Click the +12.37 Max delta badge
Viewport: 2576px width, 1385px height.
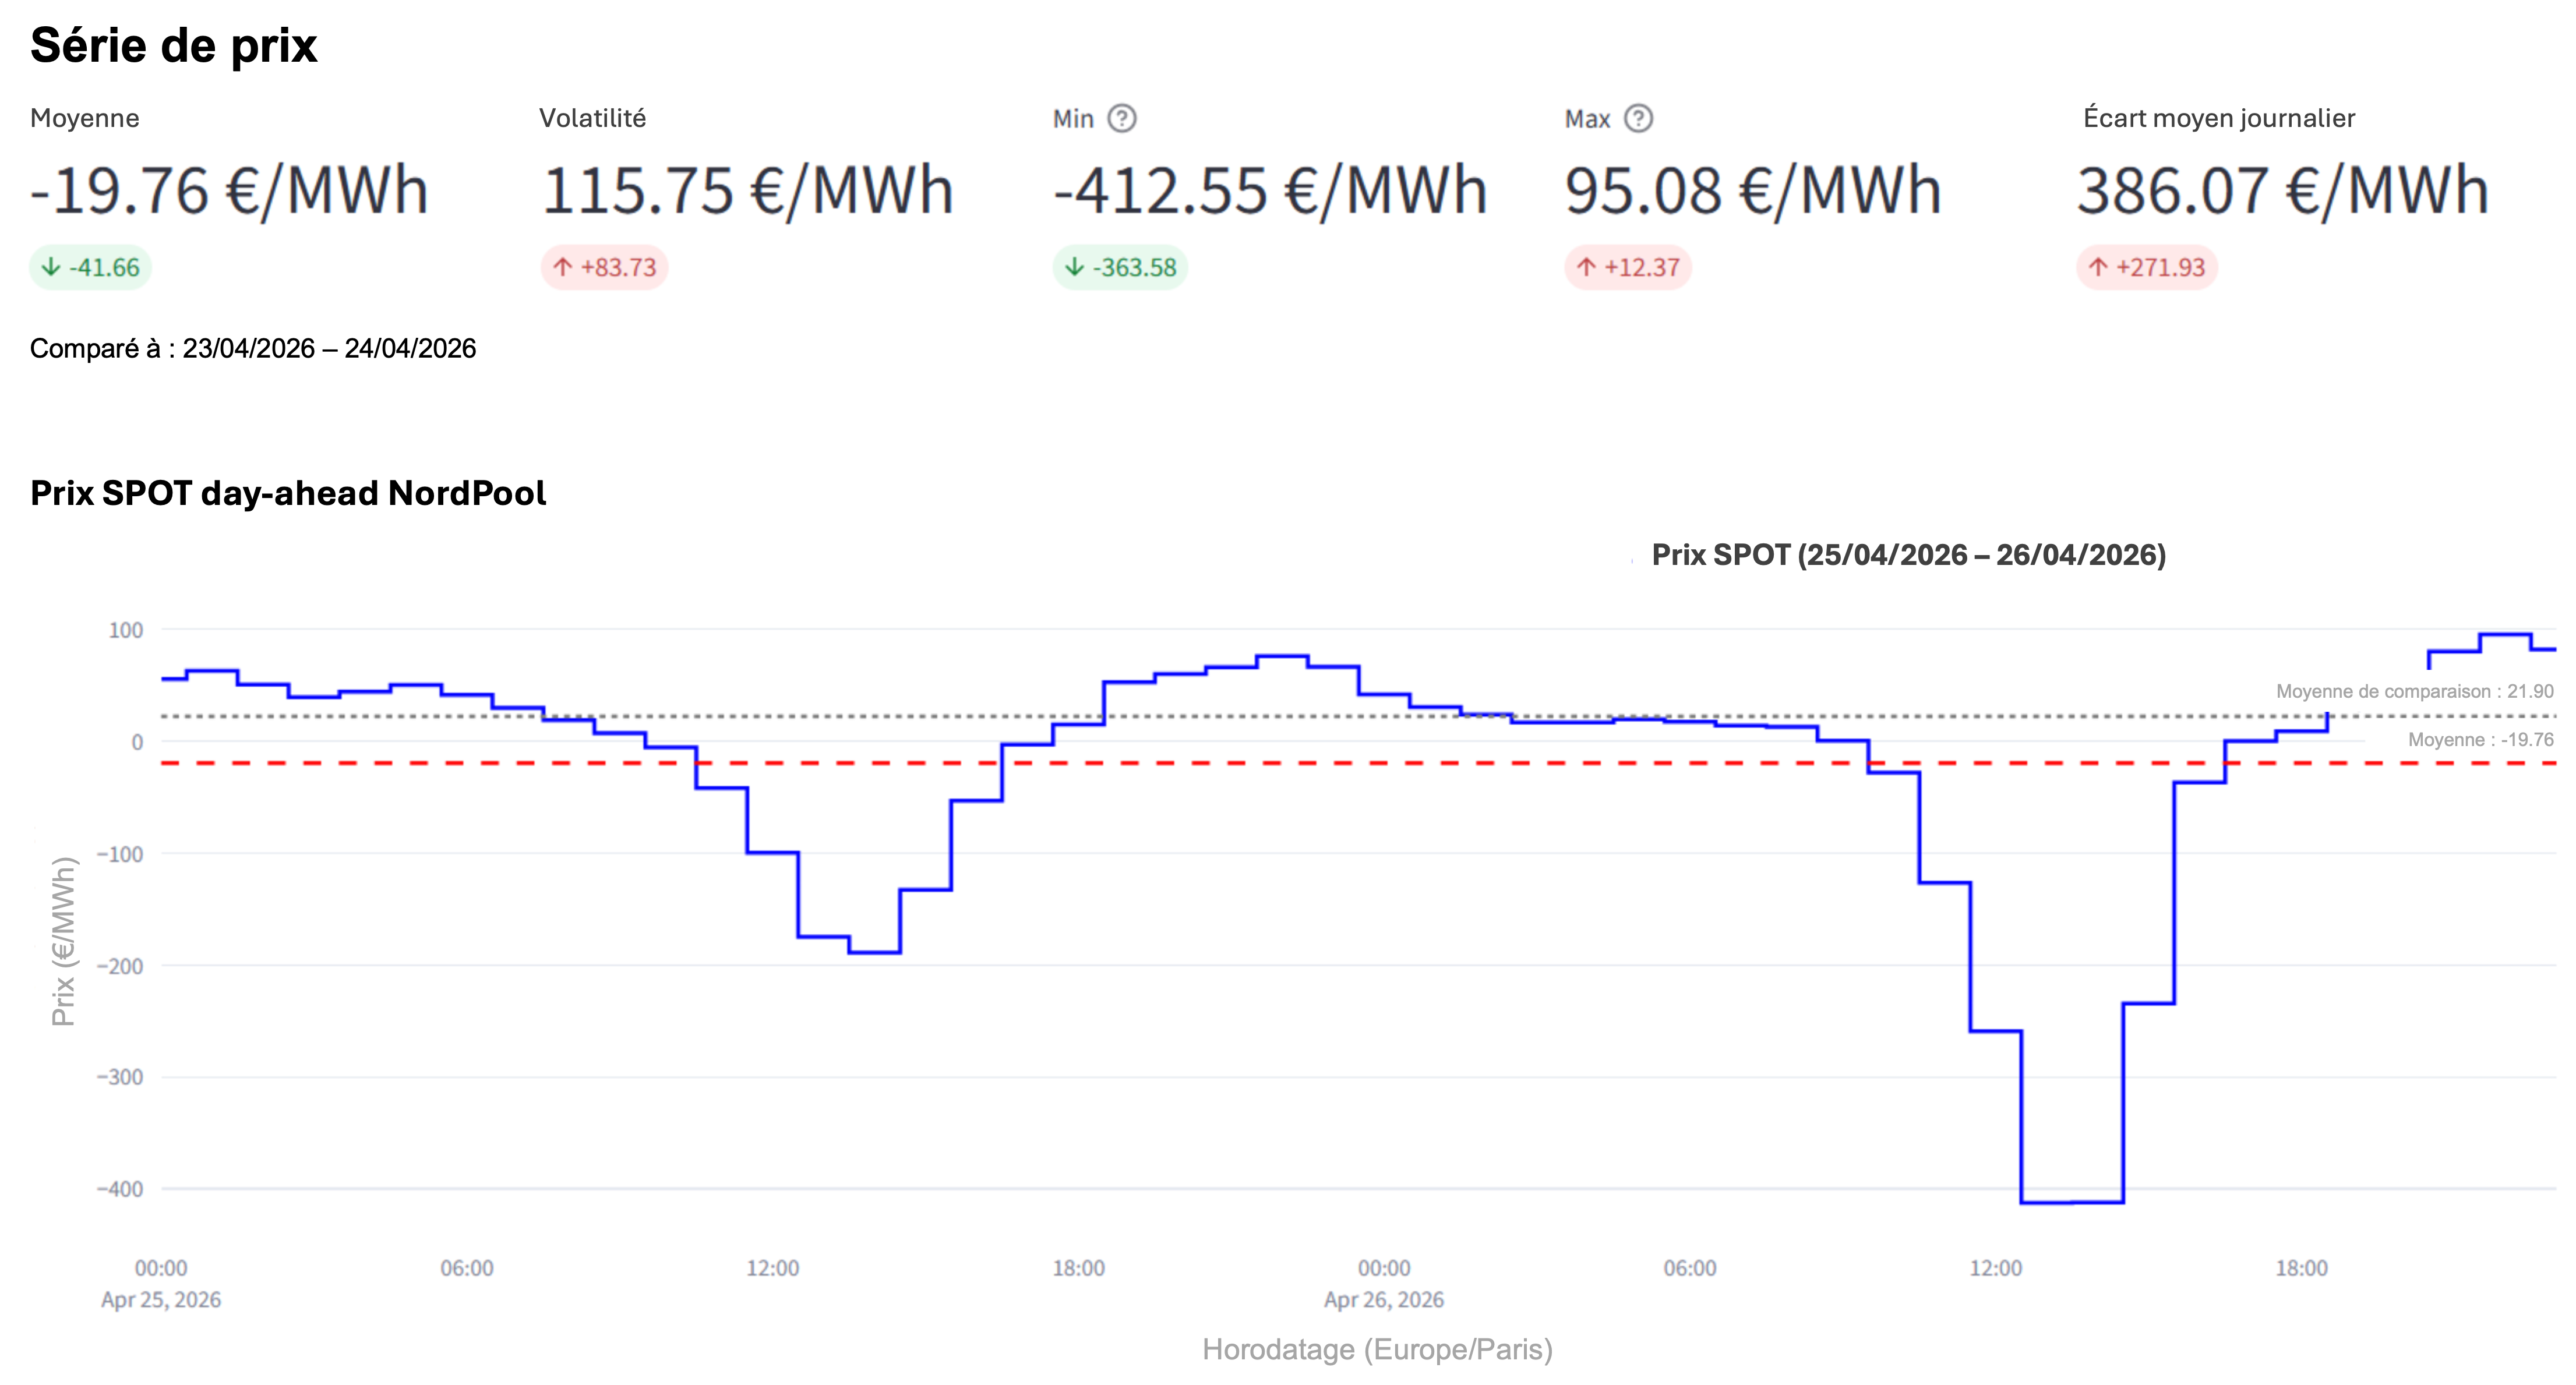(x=1627, y=268)
